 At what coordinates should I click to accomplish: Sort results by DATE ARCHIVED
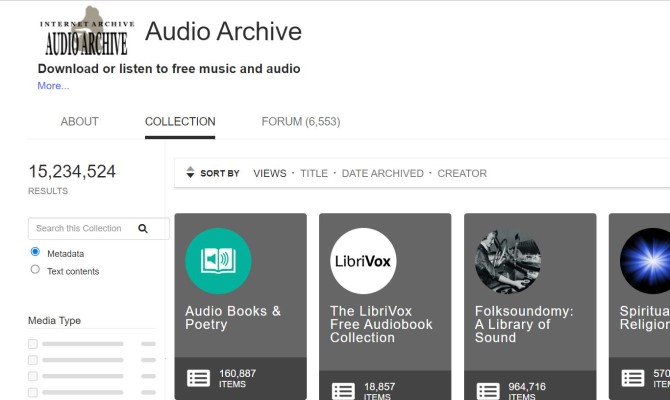(382, 174)
